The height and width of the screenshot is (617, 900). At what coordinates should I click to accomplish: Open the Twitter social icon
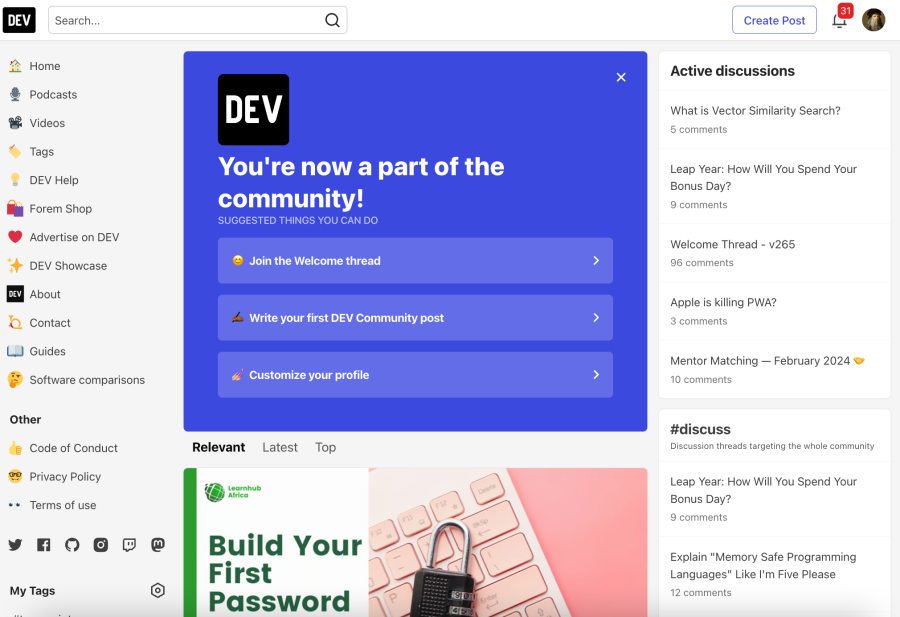[x=15, y=545]
